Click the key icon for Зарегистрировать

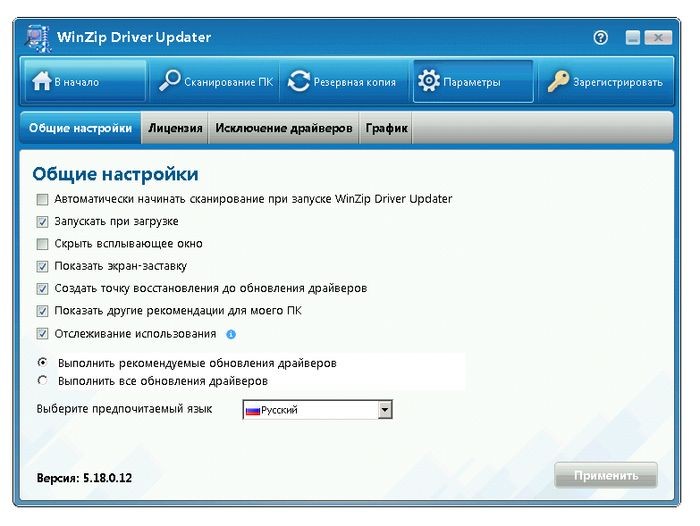(557, 82)
